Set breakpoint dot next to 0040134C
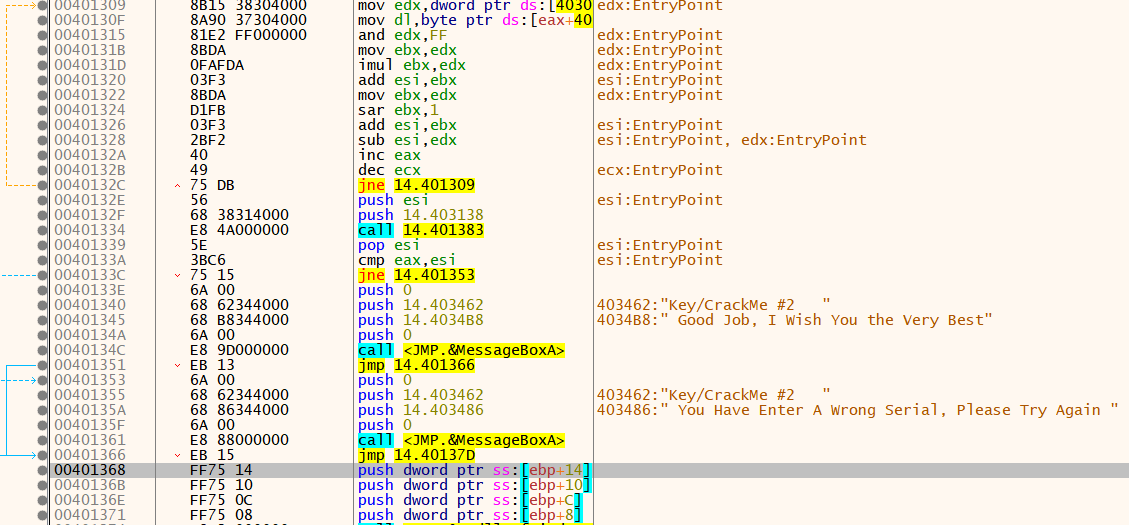The height and width of the screenshot is (525, 1129). 42,350
